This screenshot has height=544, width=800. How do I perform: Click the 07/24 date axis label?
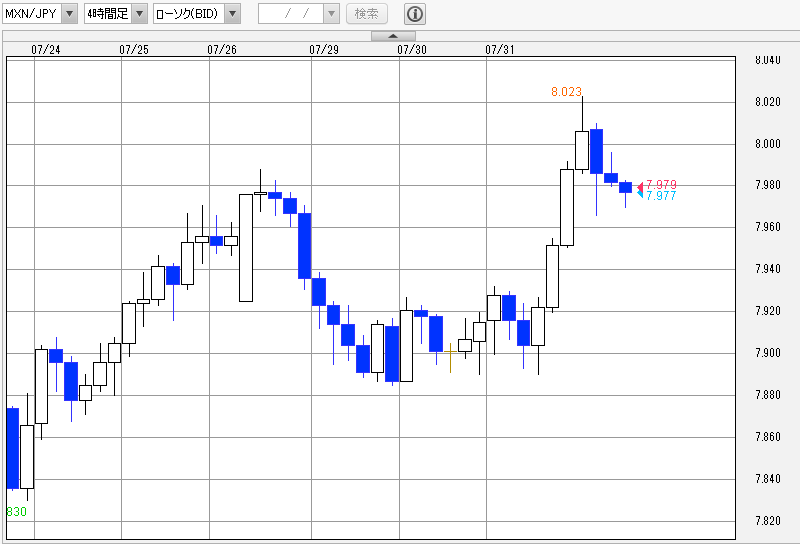click(x=46, y=49)
